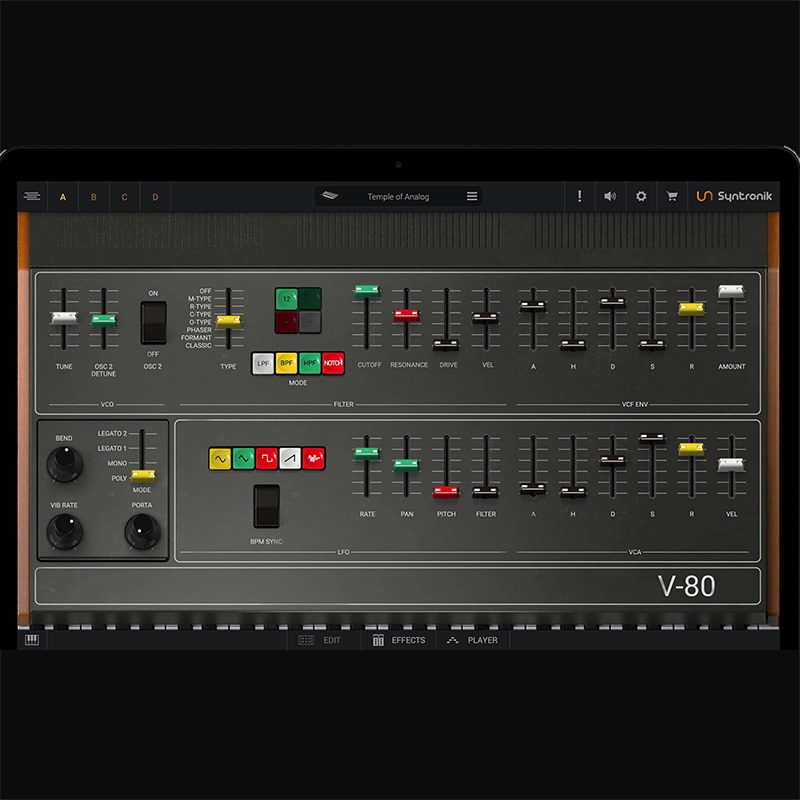Click the panic exclamation mark icon
Screen dimensions: 800x800
pyautogui.click(x=580, y=196)
